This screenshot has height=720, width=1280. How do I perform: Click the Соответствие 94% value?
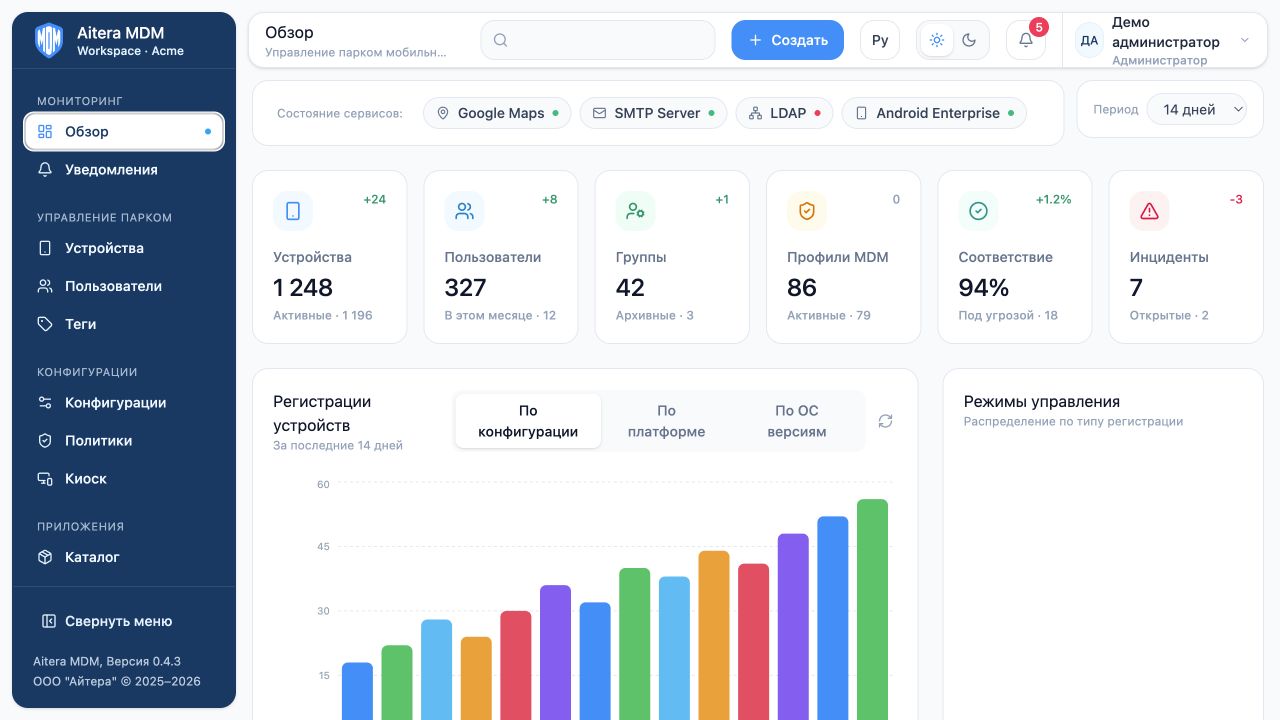984,288
